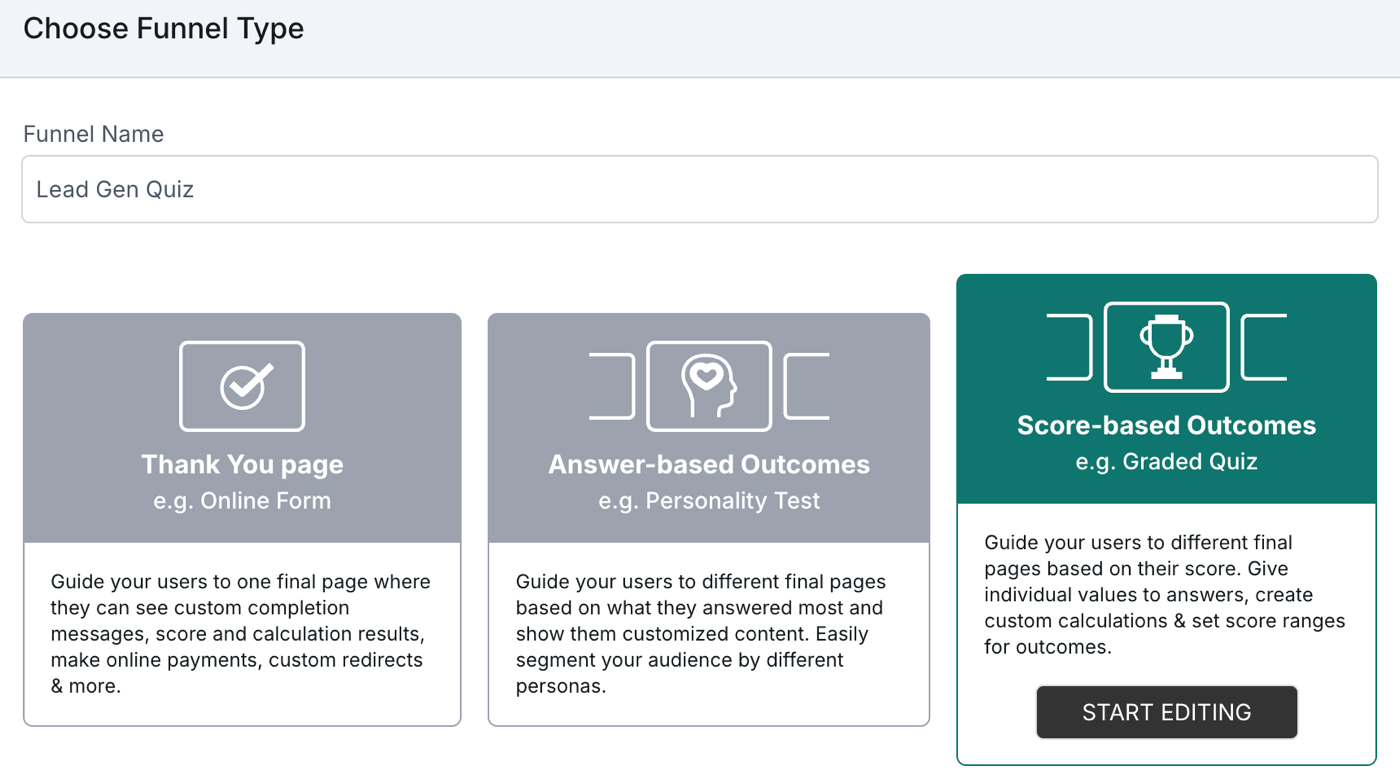The width and height of the screenshot is (1400, 784).
Task: Click the trophy icon on Score-based card
Action: [x=1166, y=347]
